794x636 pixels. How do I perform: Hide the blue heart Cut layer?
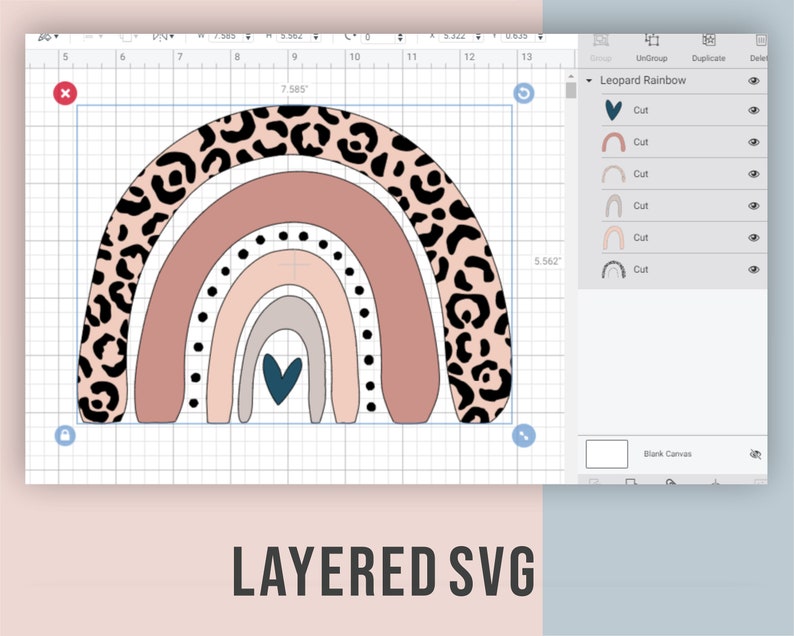tap(753, 110)
